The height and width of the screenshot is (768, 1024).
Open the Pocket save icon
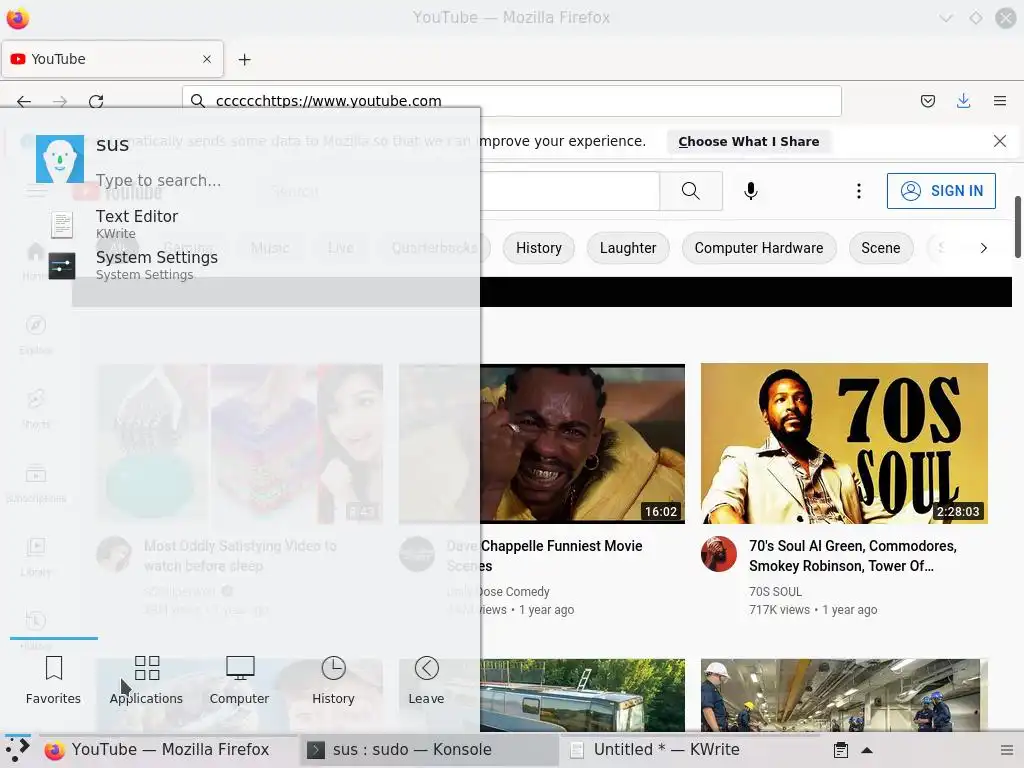pyautogui.click(x=927, y=101)
